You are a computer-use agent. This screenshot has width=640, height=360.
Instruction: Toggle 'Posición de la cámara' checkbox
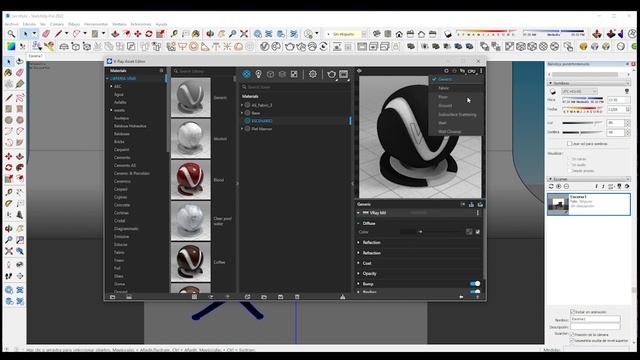click(x=572, y=334)
